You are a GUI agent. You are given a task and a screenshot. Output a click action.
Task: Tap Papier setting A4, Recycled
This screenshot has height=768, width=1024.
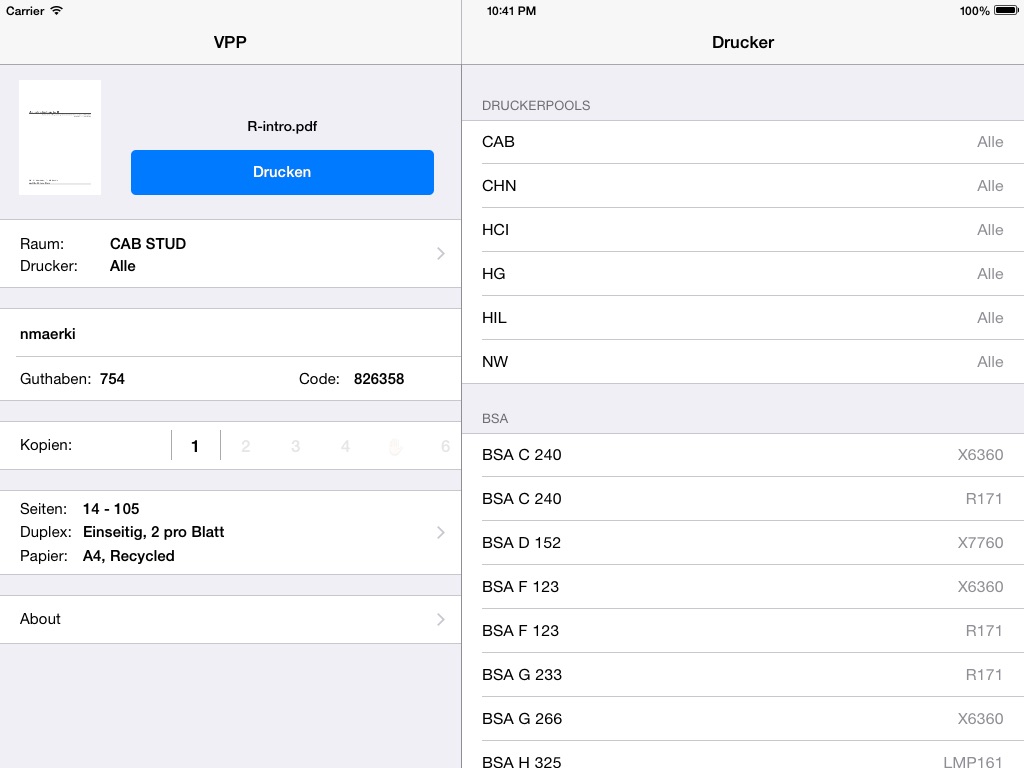(x=129, y=556)
